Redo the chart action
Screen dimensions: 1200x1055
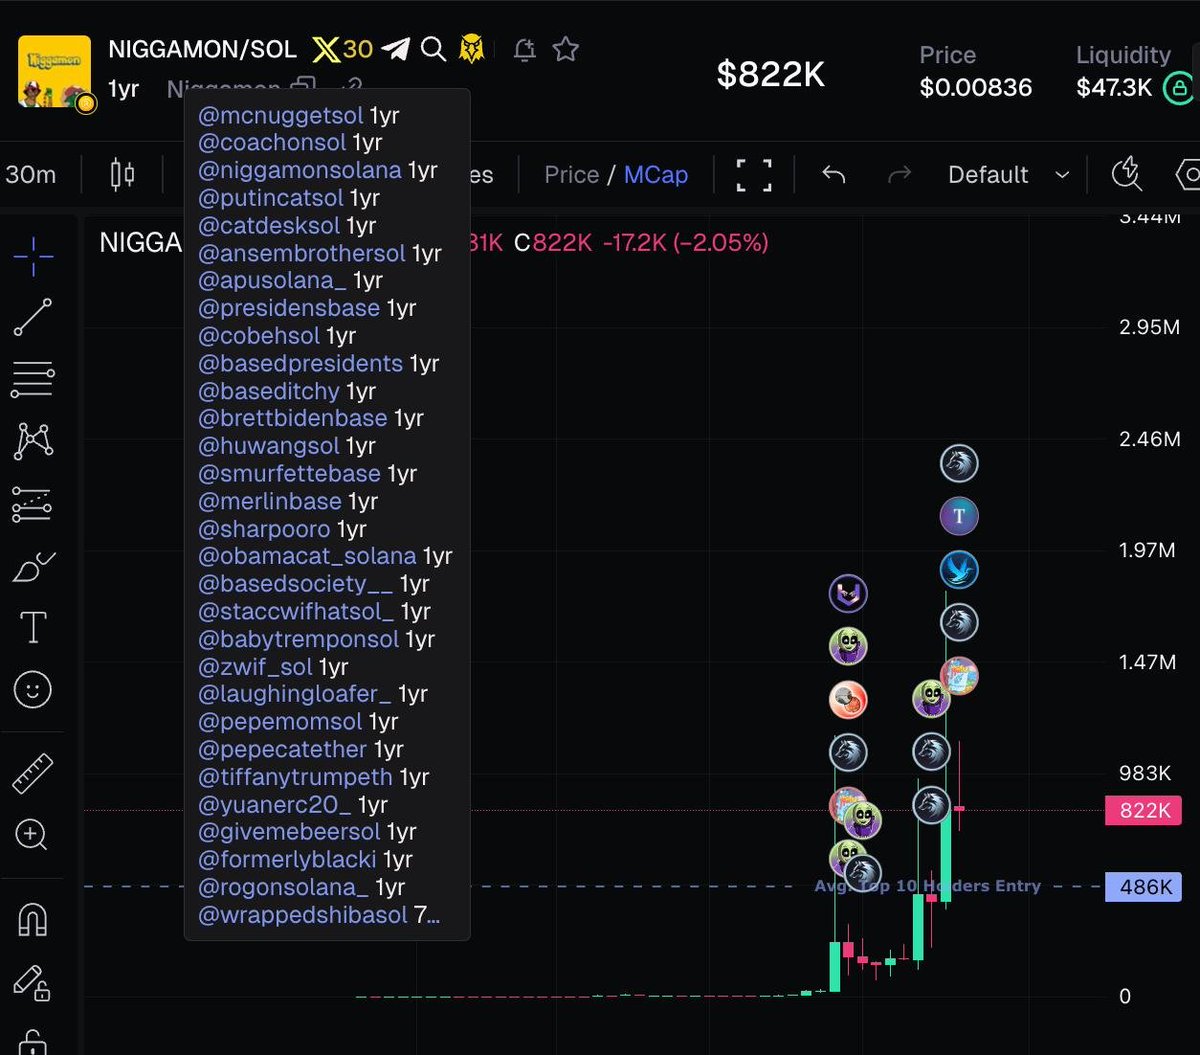click(899, 175)
